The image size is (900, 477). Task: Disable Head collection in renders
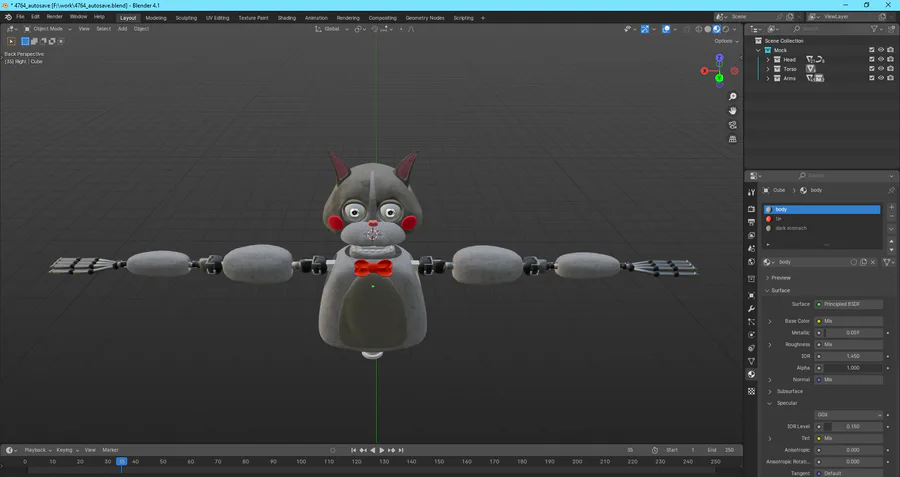coord(890,59)
